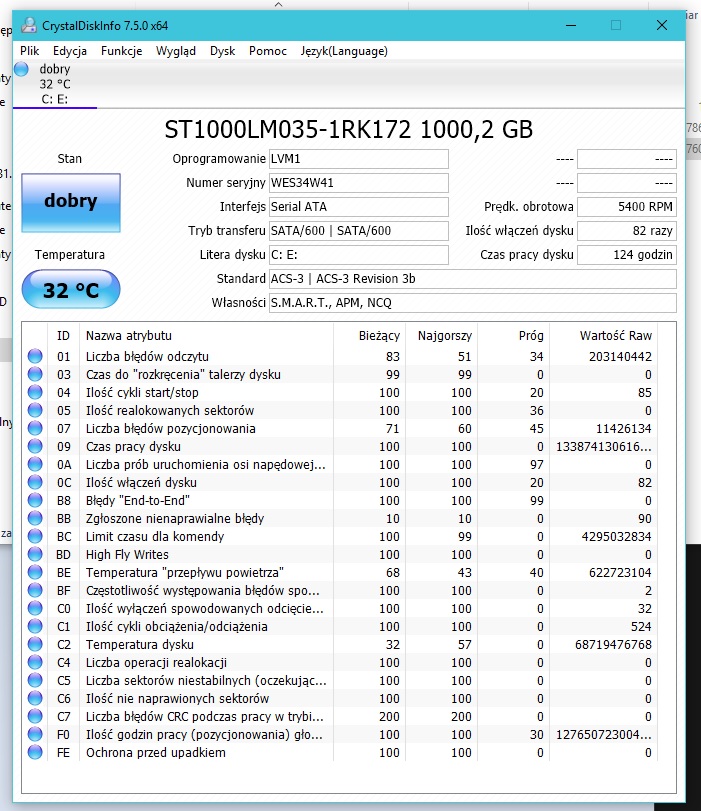Screen dimensions: 701x811
Task: Click 'Ilość realokowanych sektorów' attribute name
Action: (170, 411)
